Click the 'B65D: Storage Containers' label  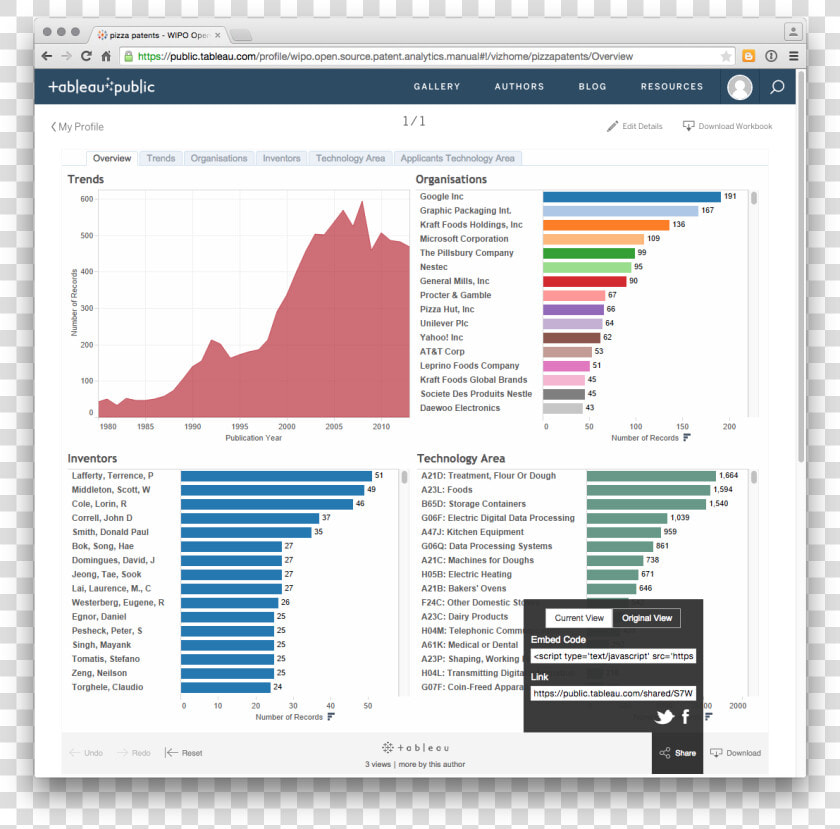point(474,504)
